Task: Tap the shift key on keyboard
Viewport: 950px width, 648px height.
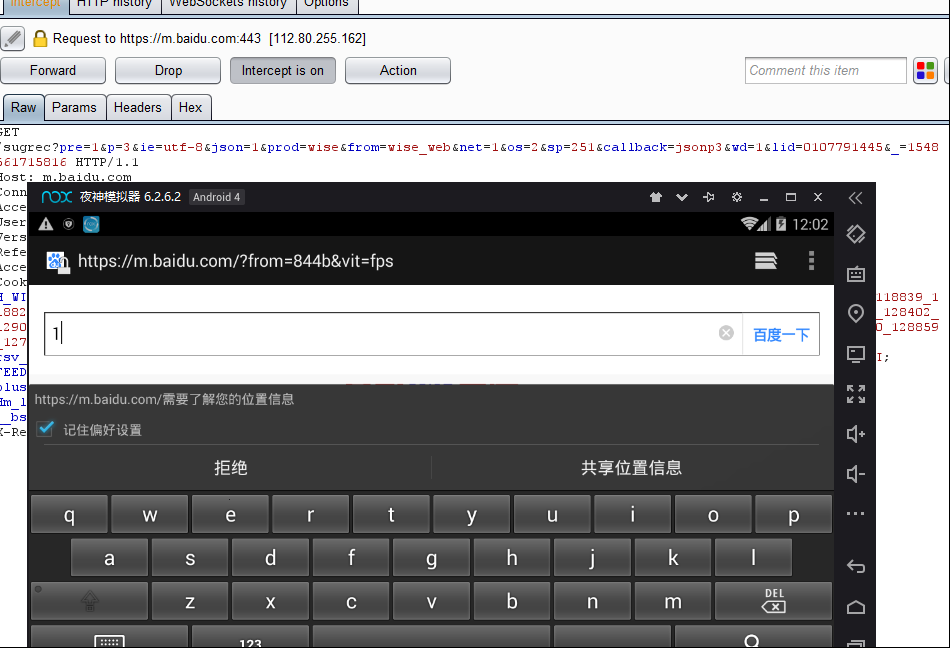Action: 90,601
